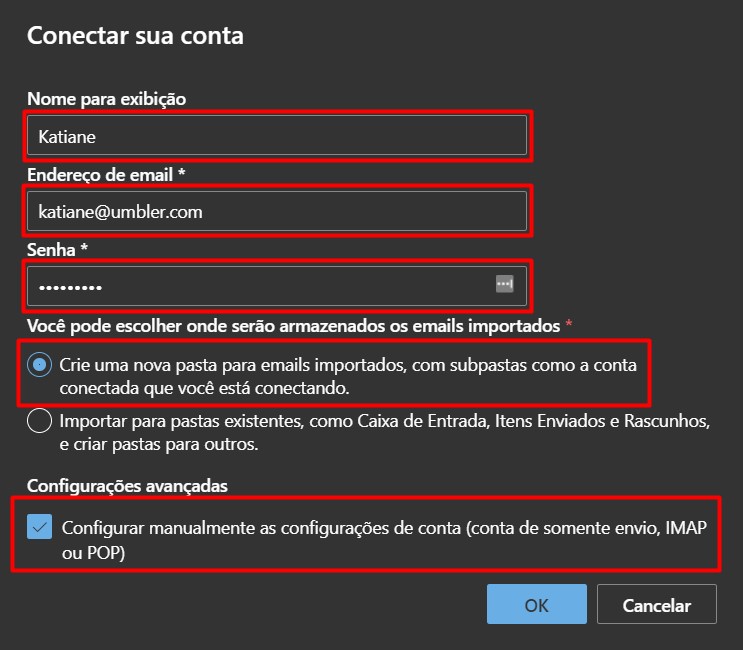Click the Cancelar button
Image resolution: width=743 pixels, height=650 pixels.
(656, 605)
